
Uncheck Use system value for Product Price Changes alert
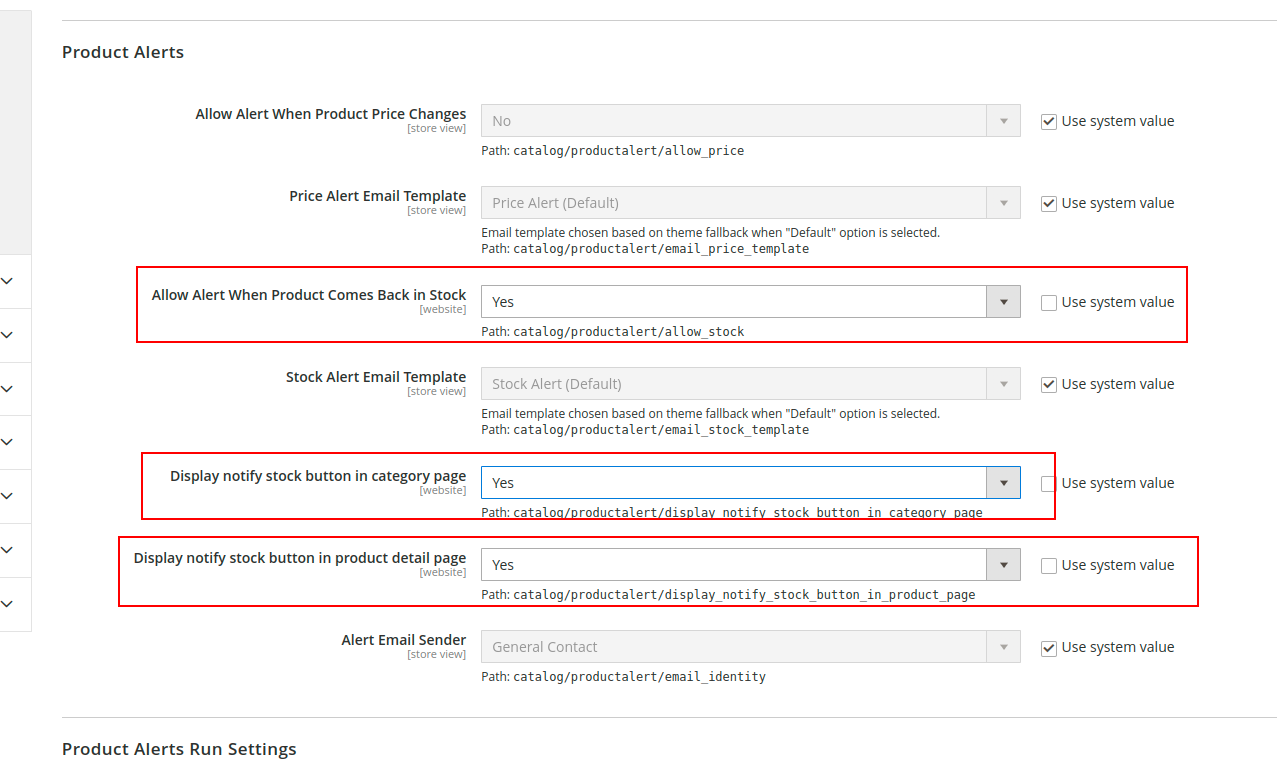coord(1049,122)
